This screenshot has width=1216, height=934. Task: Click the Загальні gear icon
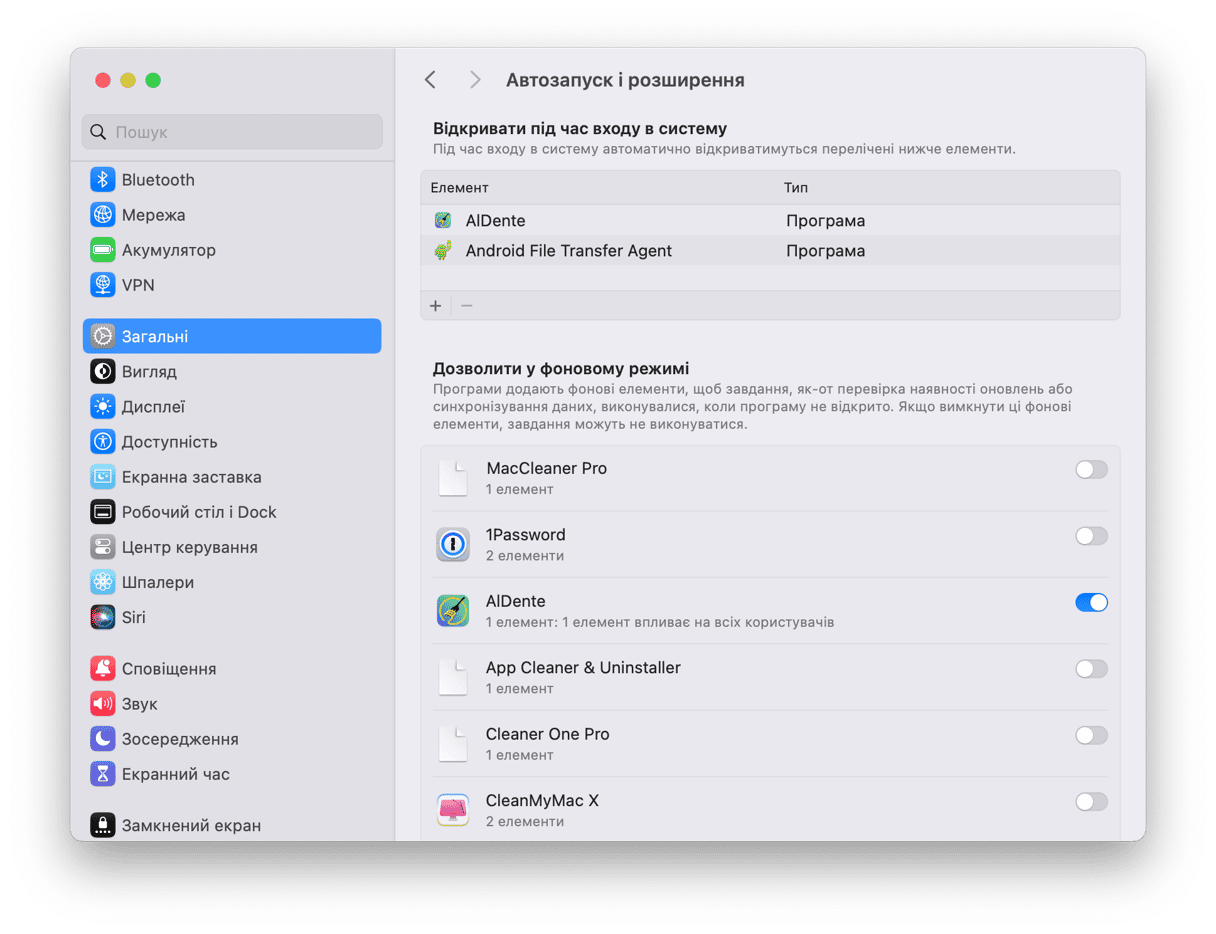[103, 337]
